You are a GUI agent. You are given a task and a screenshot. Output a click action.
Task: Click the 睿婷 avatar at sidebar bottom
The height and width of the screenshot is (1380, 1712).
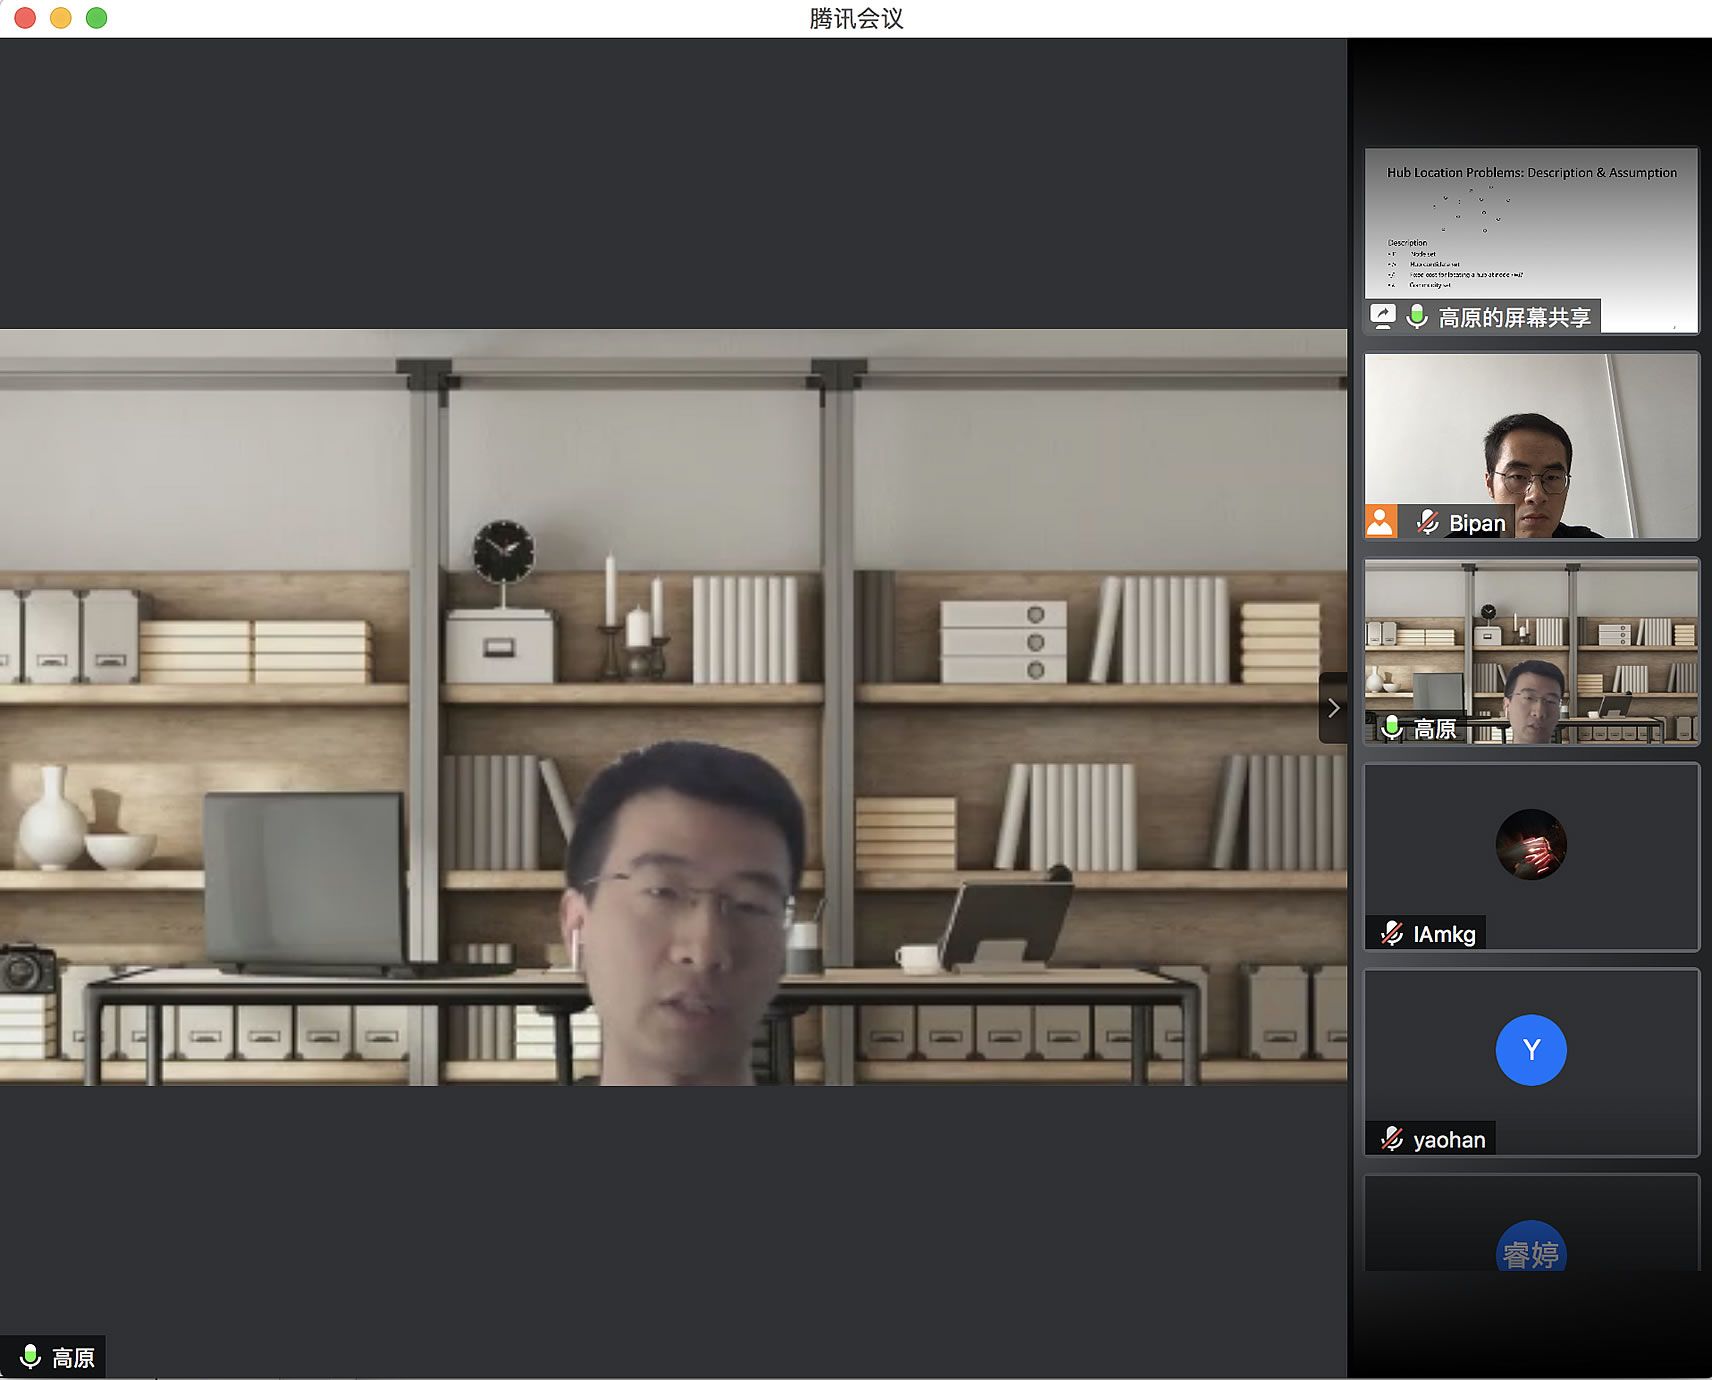coord(1531,1250)
